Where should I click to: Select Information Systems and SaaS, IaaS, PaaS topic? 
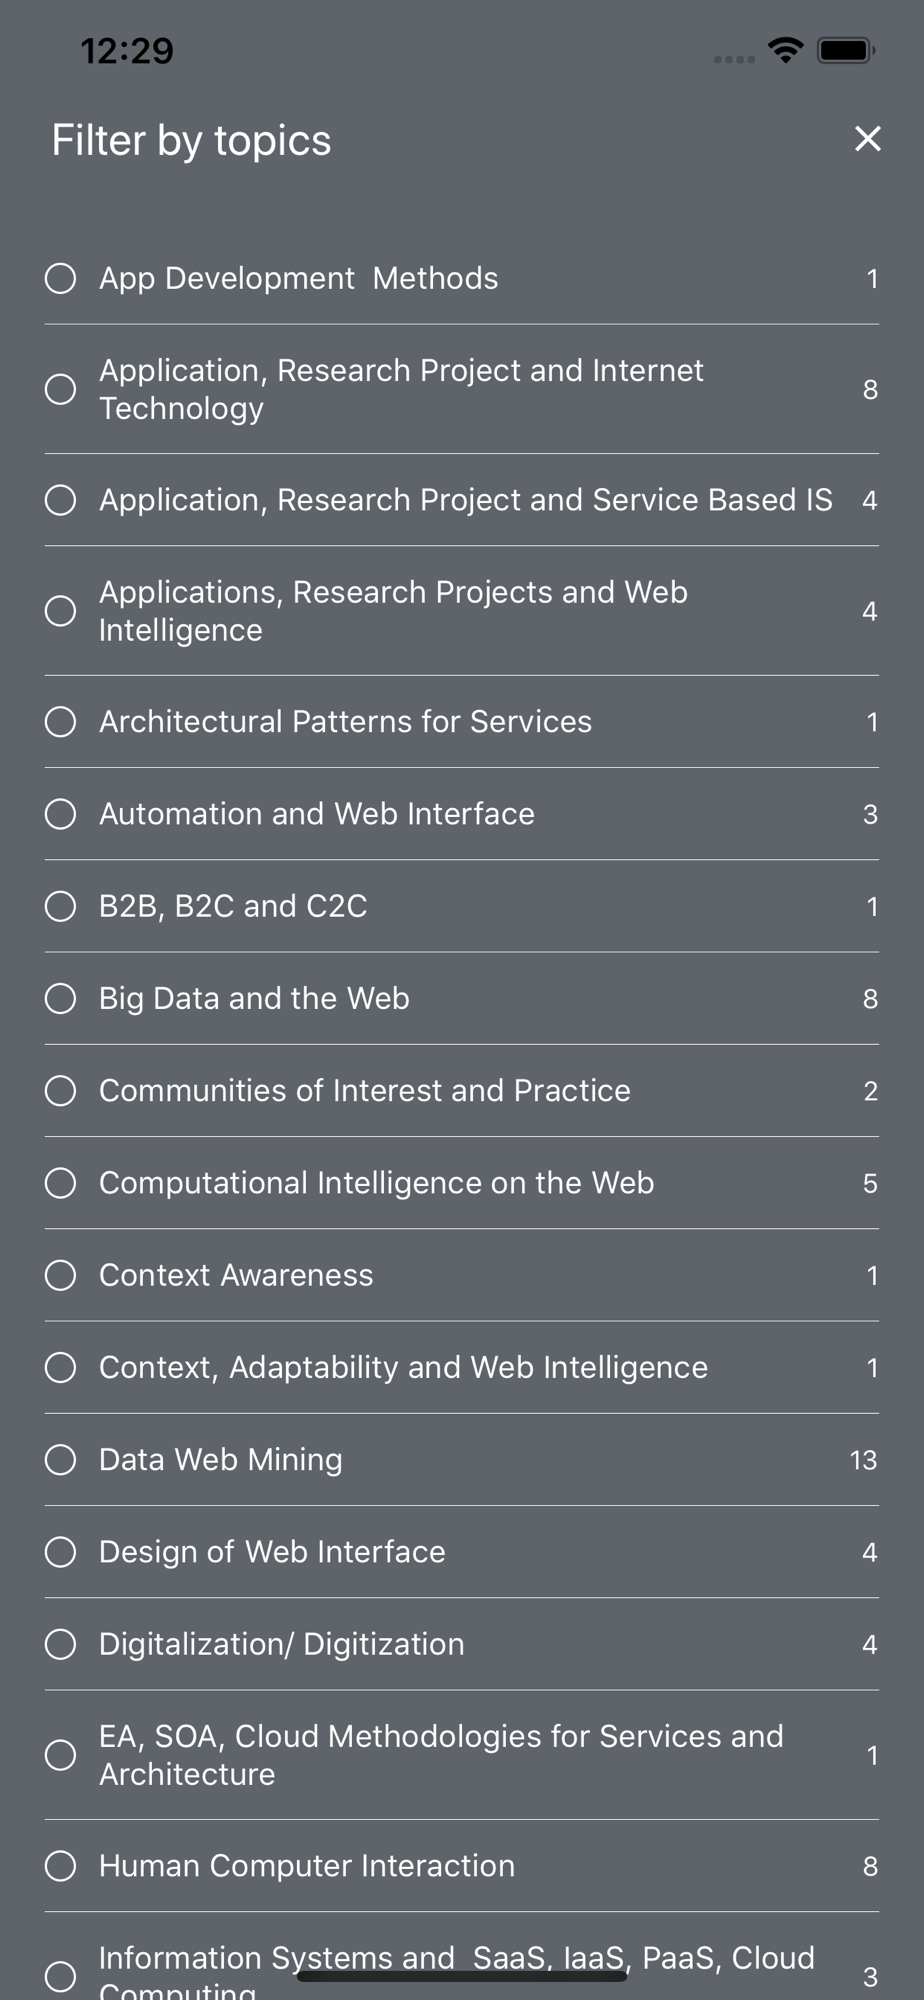61,1976
